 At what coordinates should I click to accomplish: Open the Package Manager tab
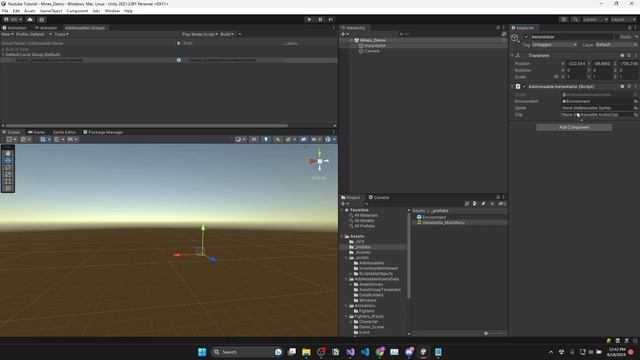tap(103, 132)
